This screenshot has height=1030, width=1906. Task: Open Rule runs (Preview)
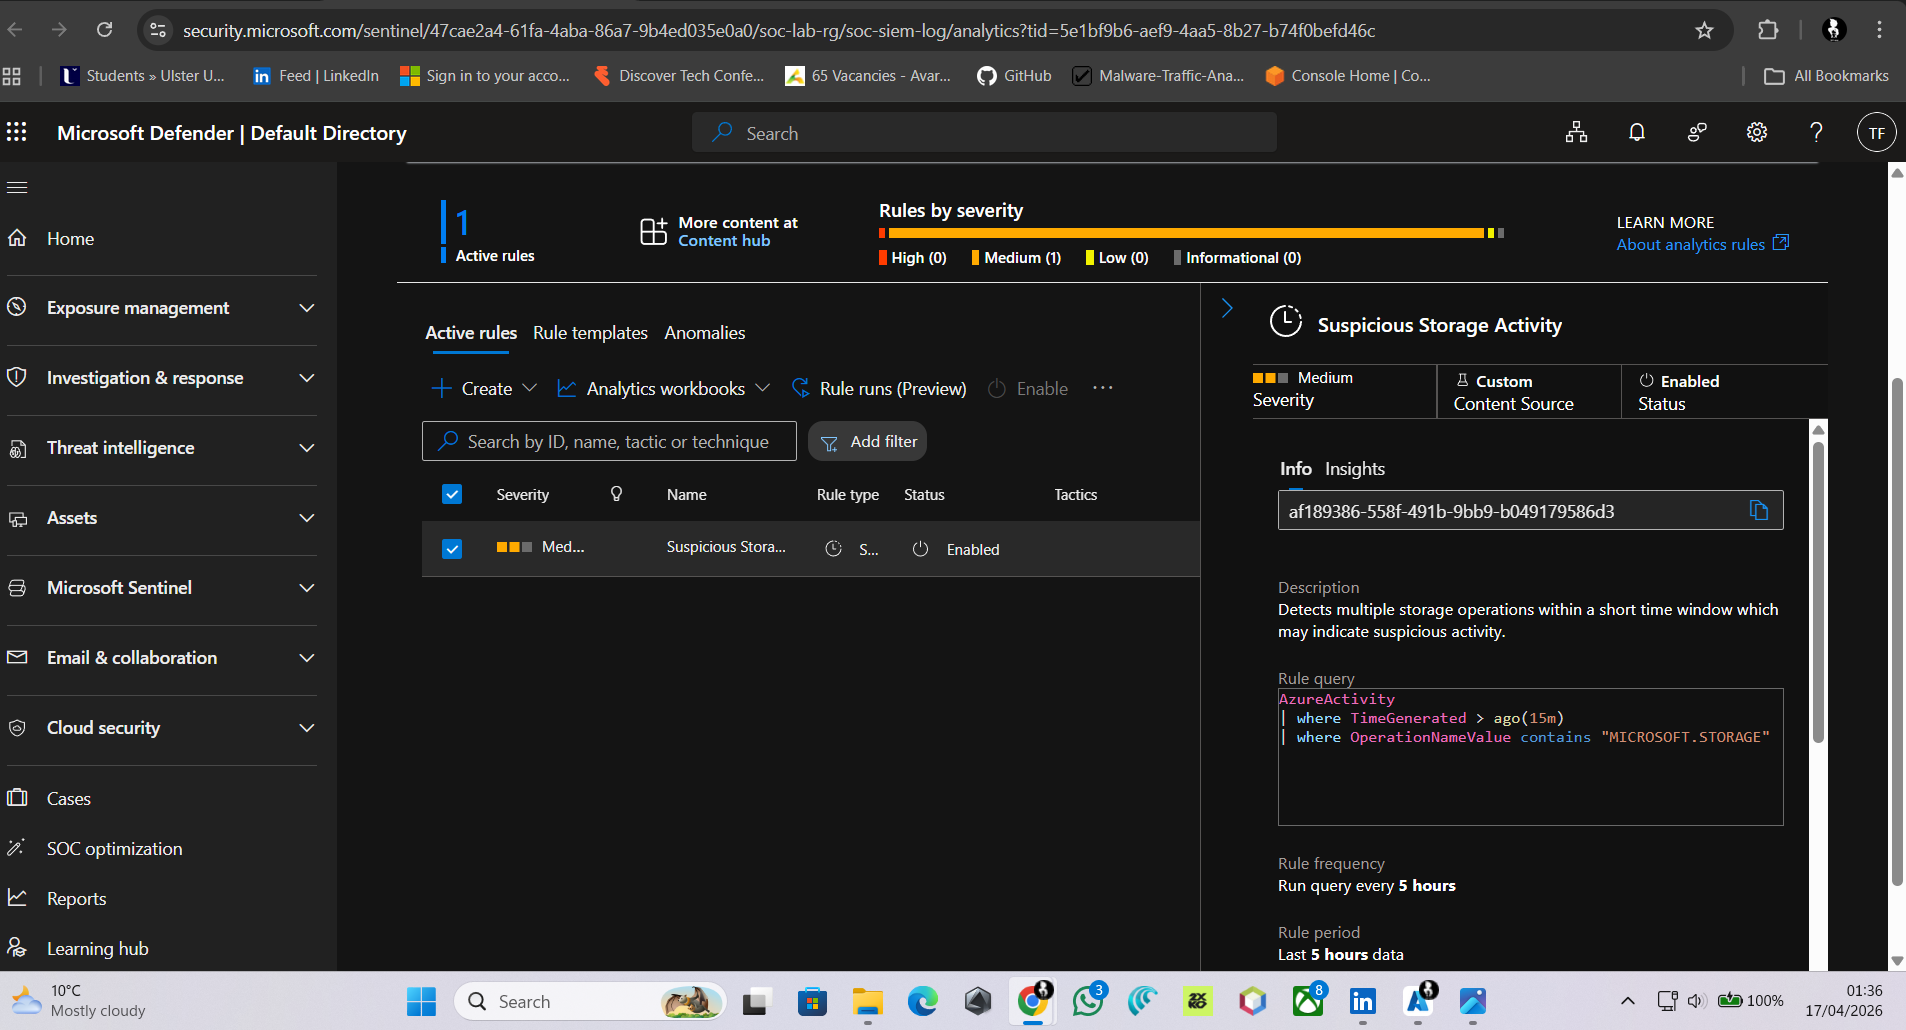879,388
